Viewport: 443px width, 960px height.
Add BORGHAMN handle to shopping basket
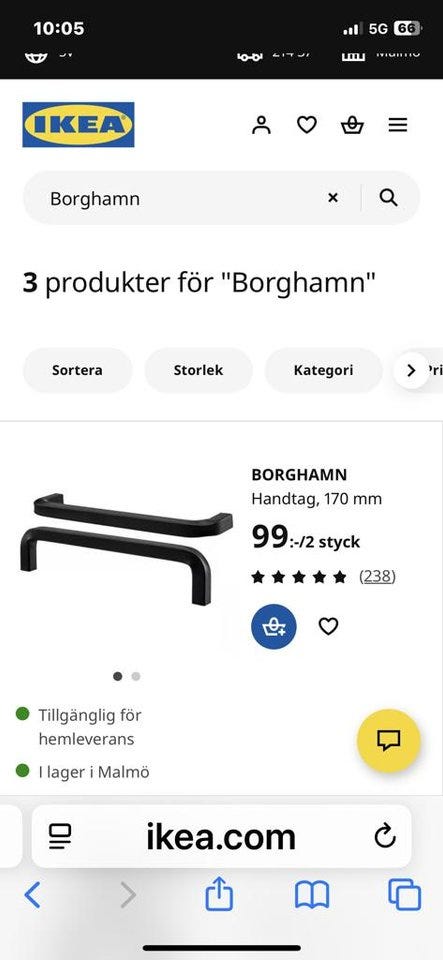click(274, 626)
